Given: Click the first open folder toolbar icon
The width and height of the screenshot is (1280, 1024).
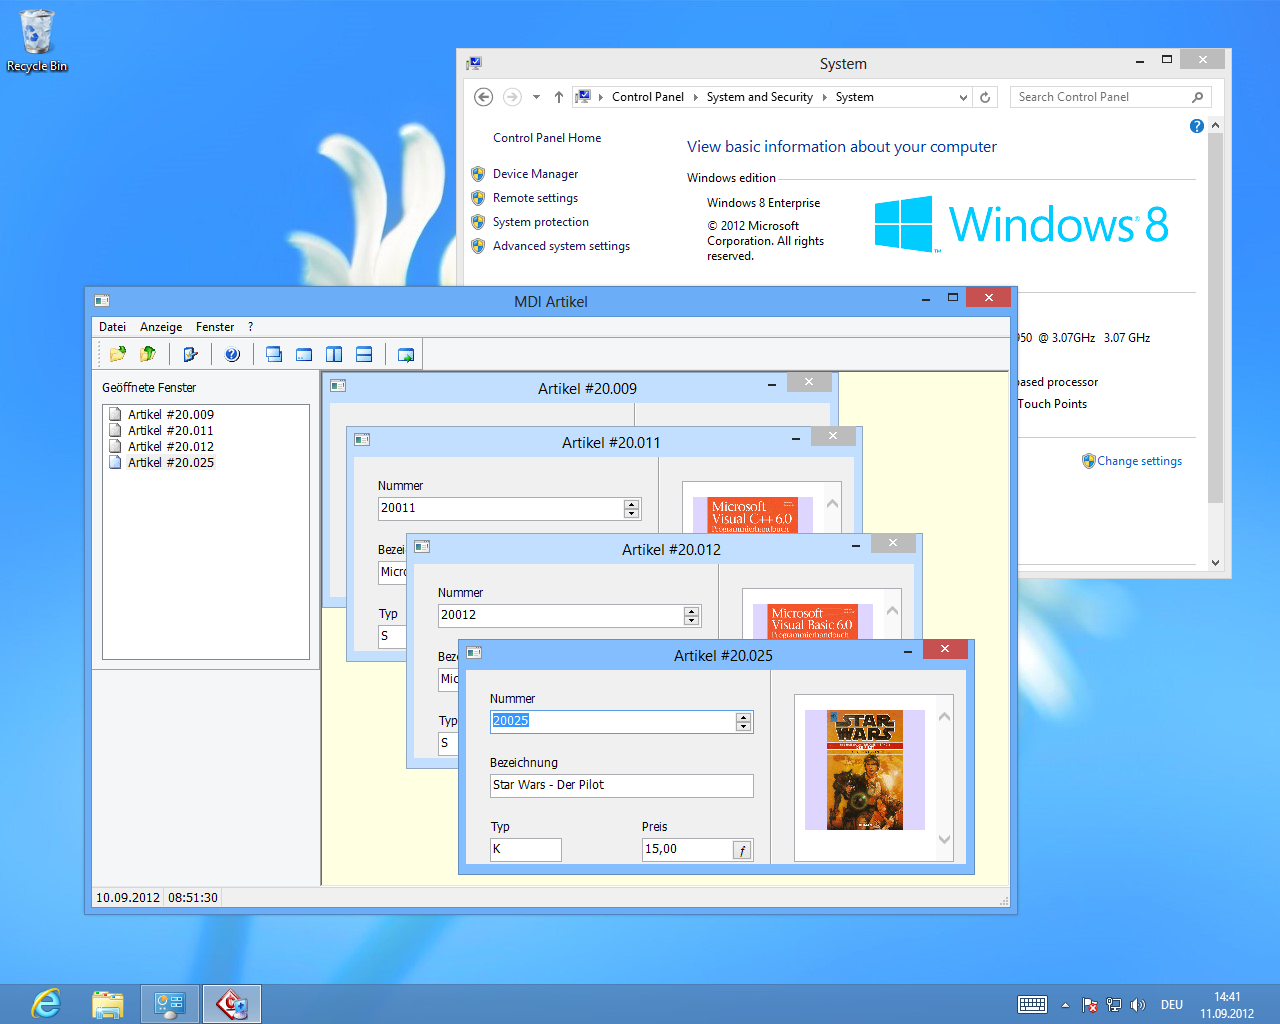Looking at the screenshot, I should point(118,354).
